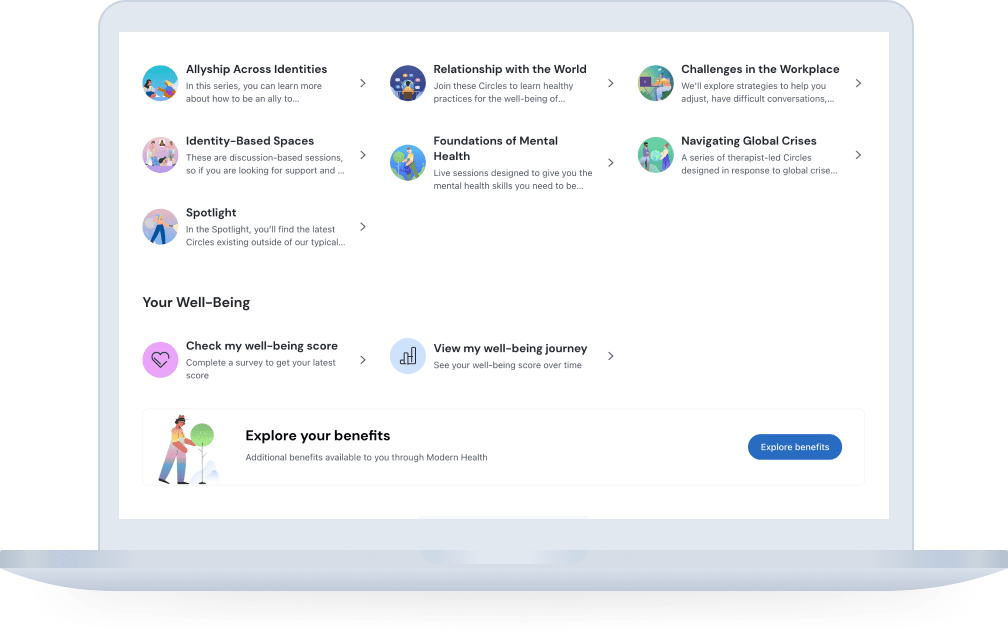
Task: Click 'Complete a survey to get your latest score'
Action: tap(260, 369)
